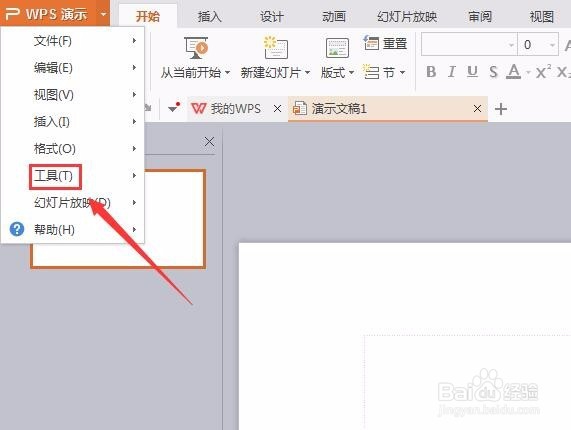Close the slide thumbnail pane
571x430 pixels.
coord(209,142)
